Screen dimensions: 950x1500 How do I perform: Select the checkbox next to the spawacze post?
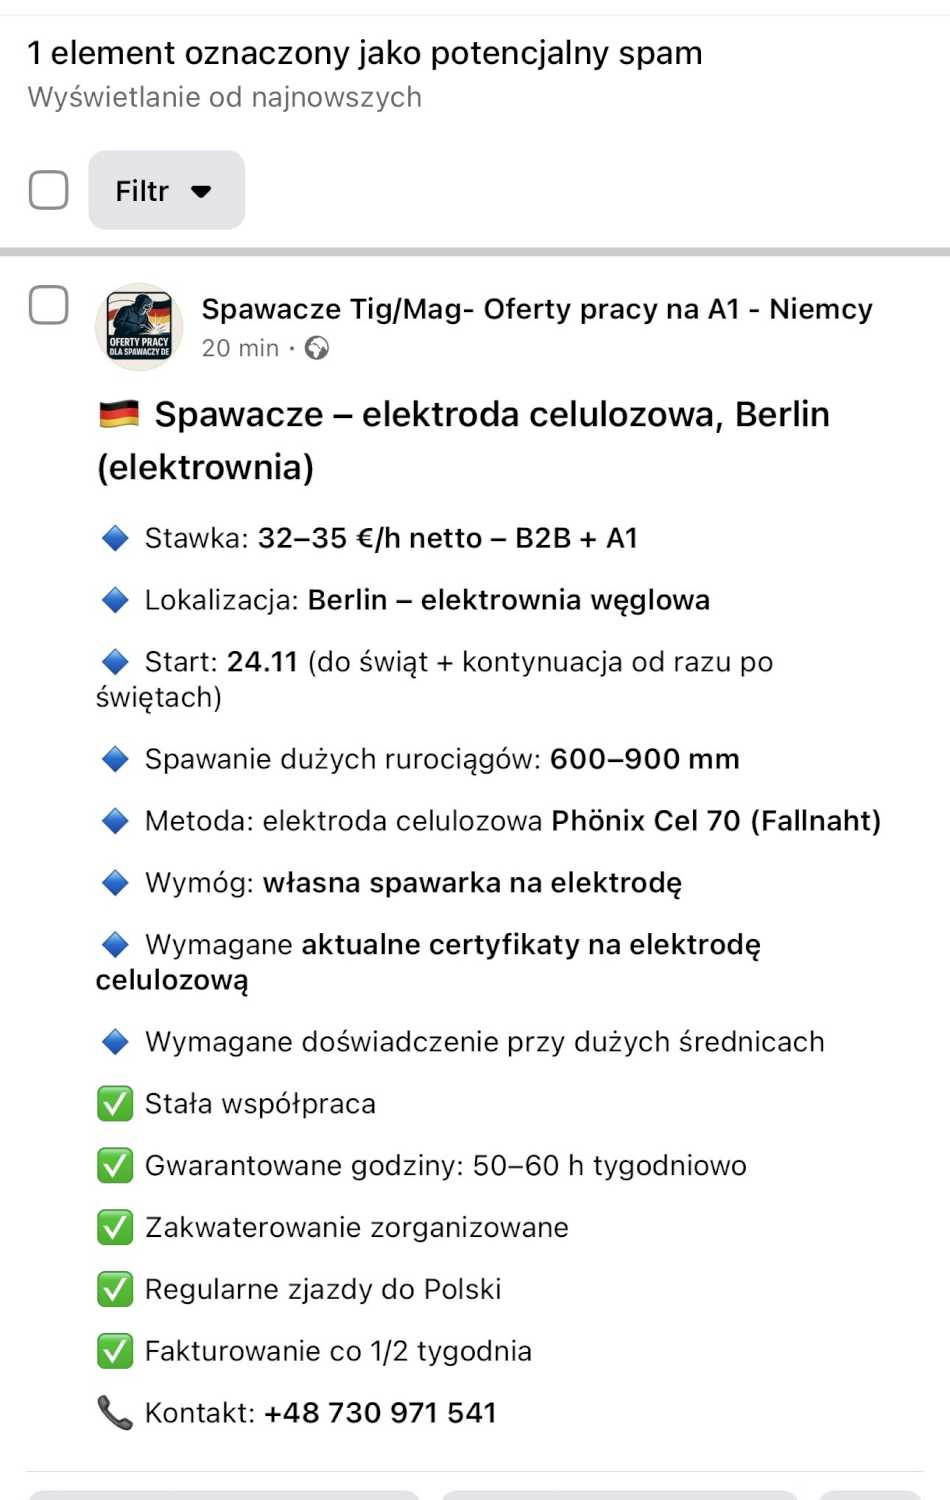pyautogui.click(x=48, y=305)
